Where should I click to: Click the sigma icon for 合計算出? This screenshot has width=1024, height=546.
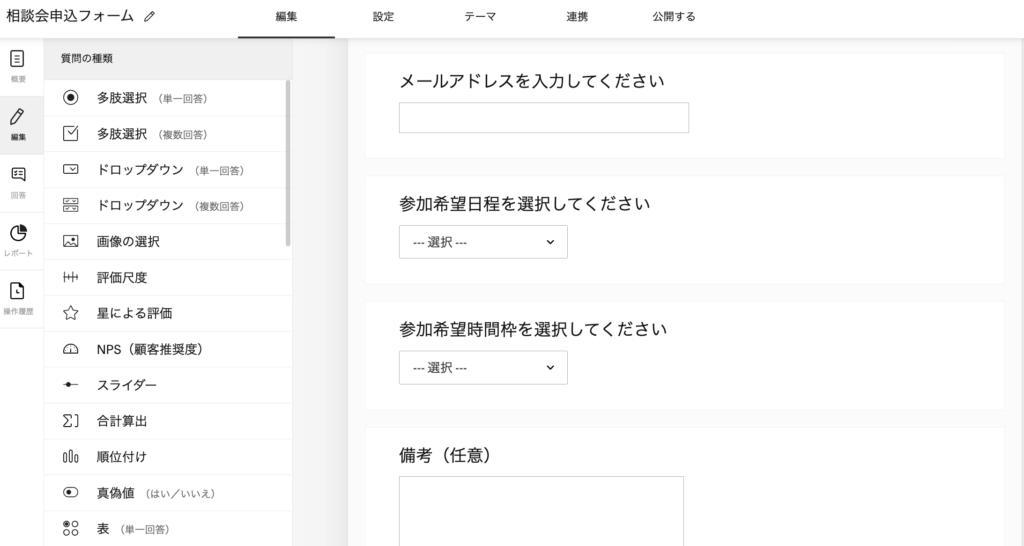point(71,421)
